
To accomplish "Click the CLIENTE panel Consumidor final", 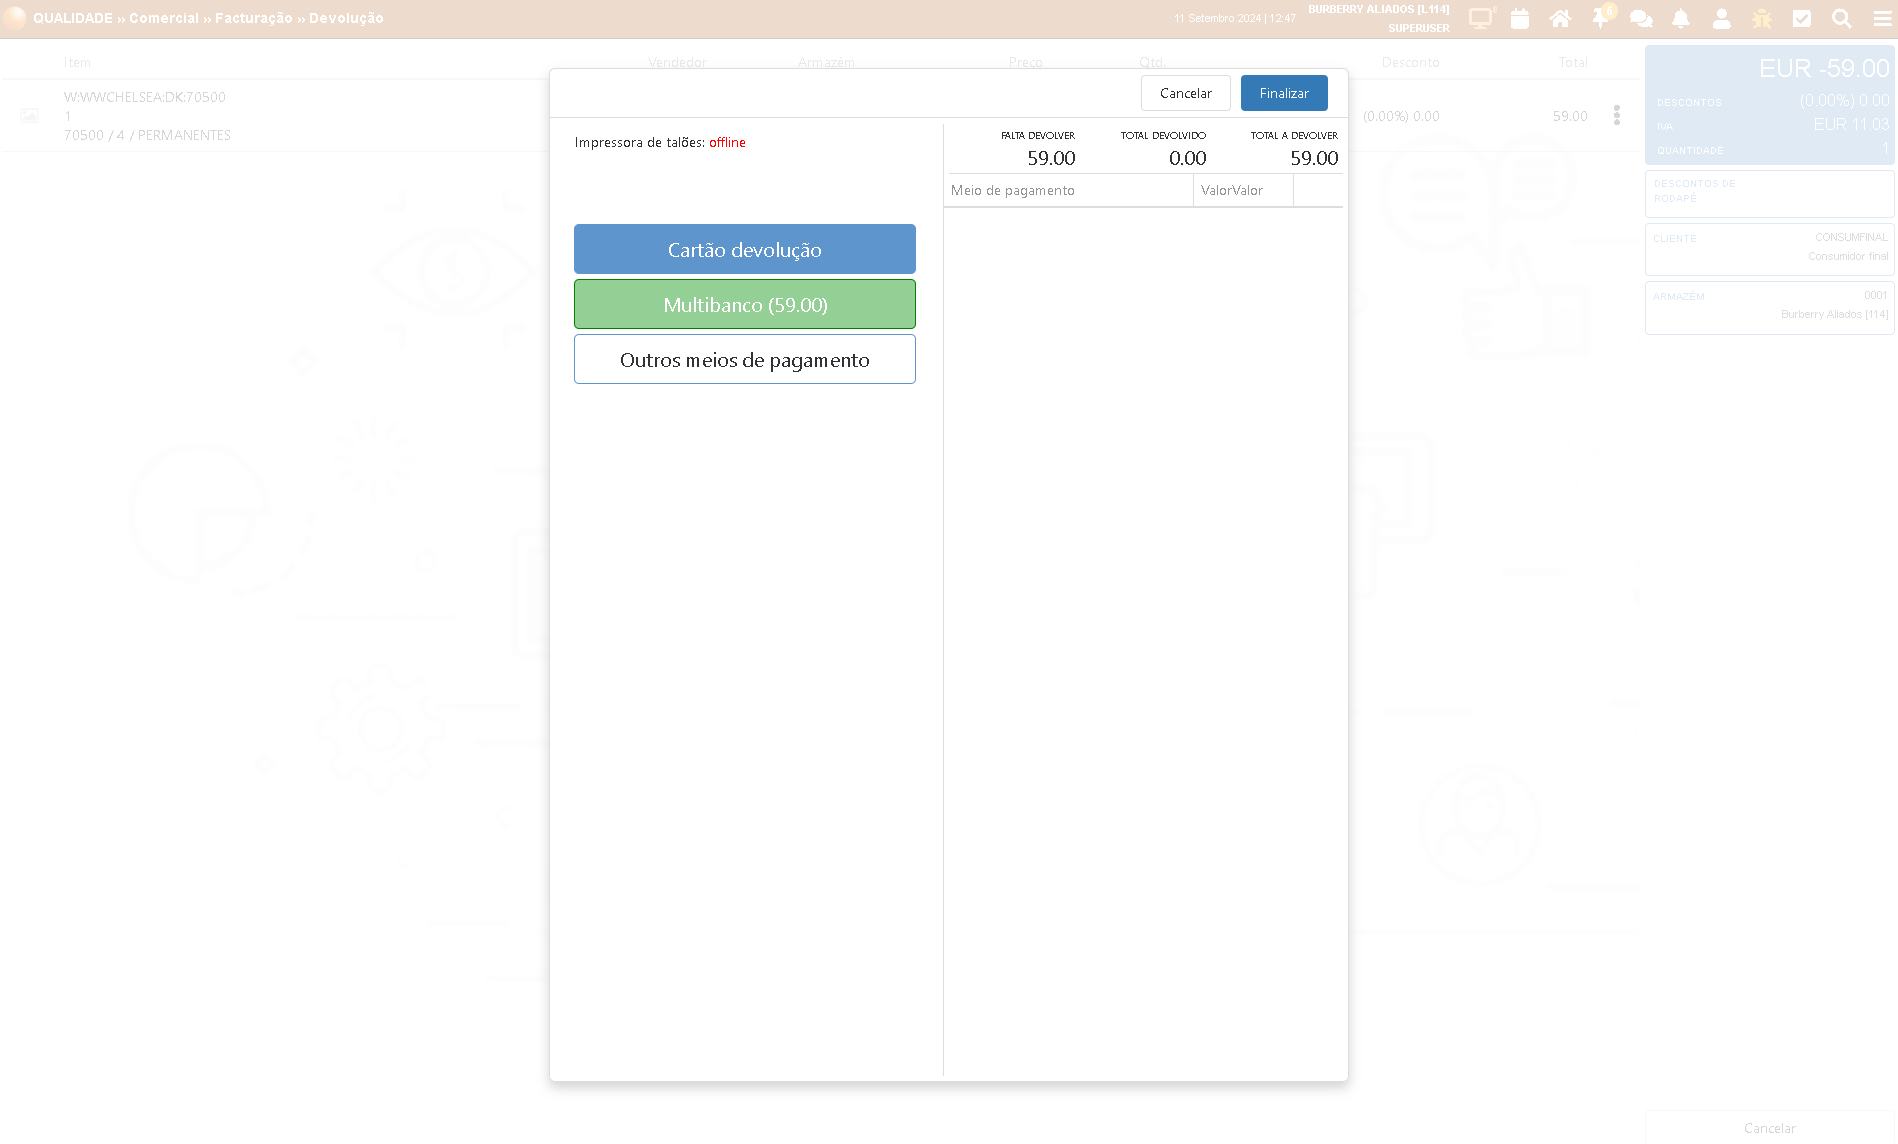I will (x=1770, y=249).
